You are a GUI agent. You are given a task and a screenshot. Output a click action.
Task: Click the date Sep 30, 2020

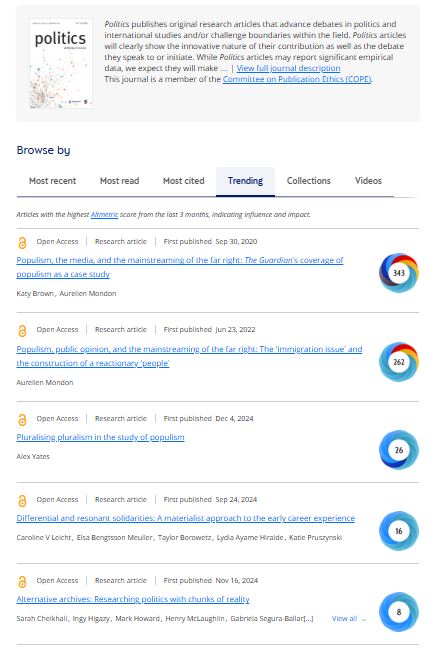(236, 241)
